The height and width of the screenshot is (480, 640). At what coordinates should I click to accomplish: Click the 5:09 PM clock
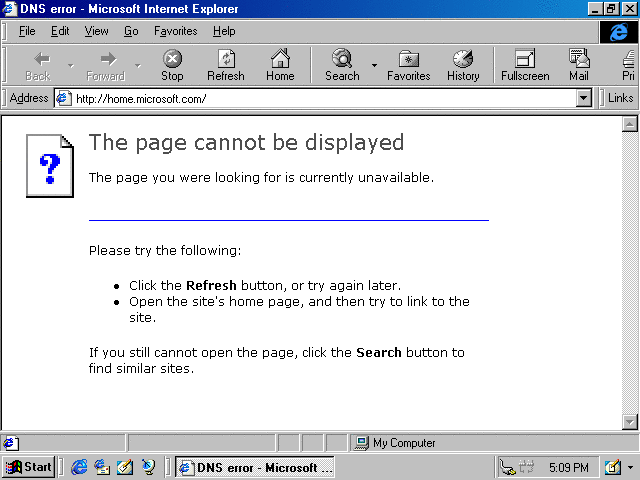568,467
